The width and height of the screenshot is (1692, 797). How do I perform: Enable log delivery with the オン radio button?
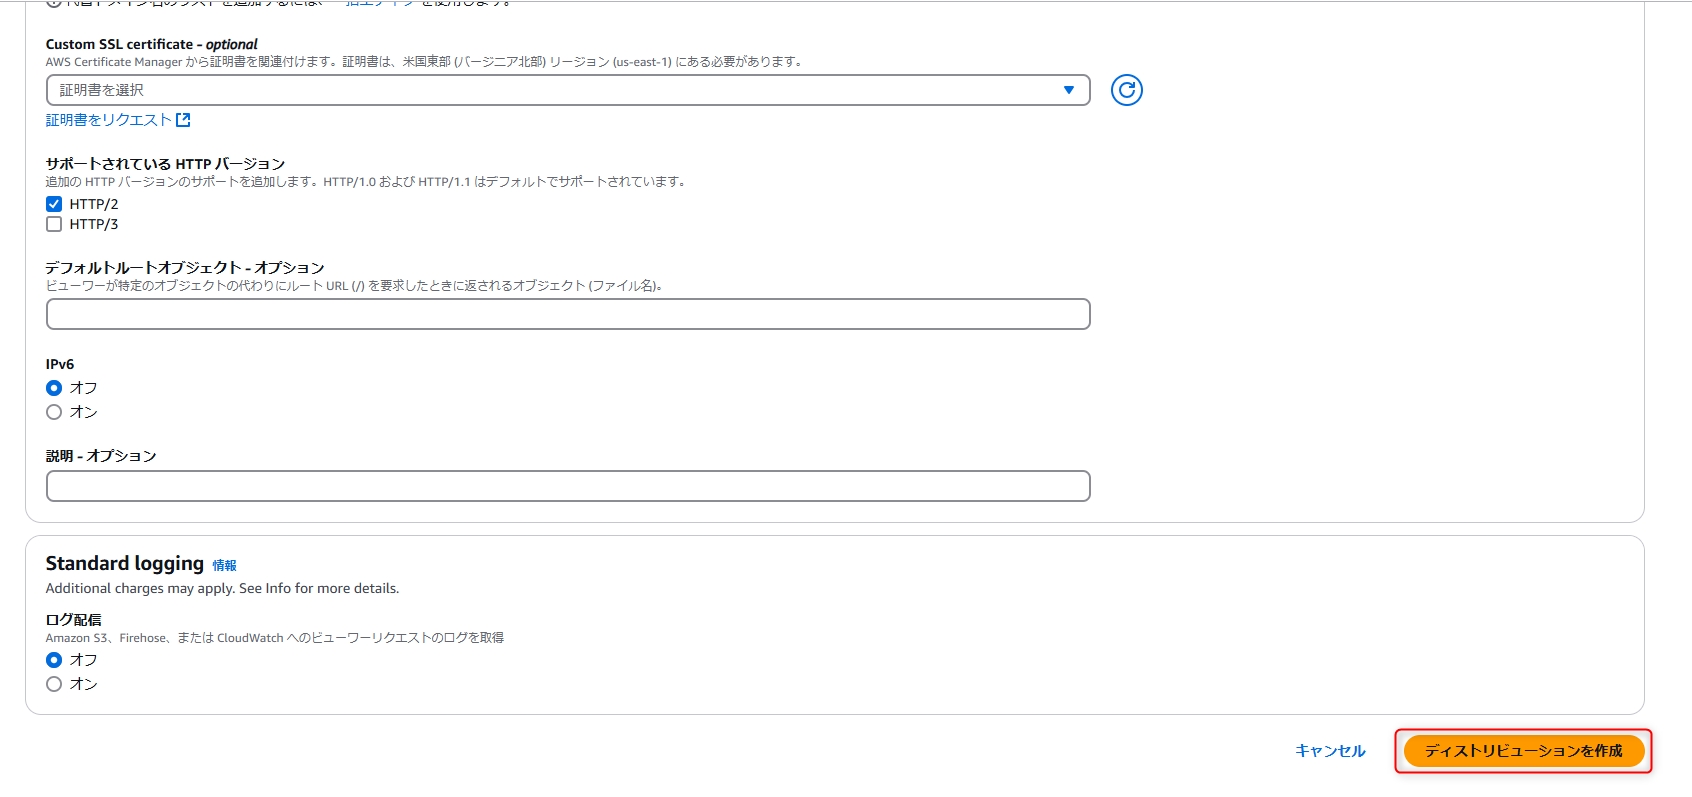tap(54, 684)
